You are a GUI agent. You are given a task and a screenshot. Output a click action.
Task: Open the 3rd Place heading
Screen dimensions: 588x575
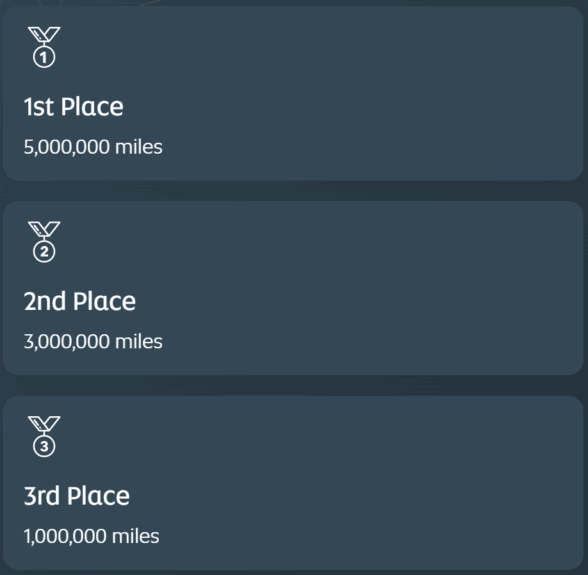[x=76, y=496]
